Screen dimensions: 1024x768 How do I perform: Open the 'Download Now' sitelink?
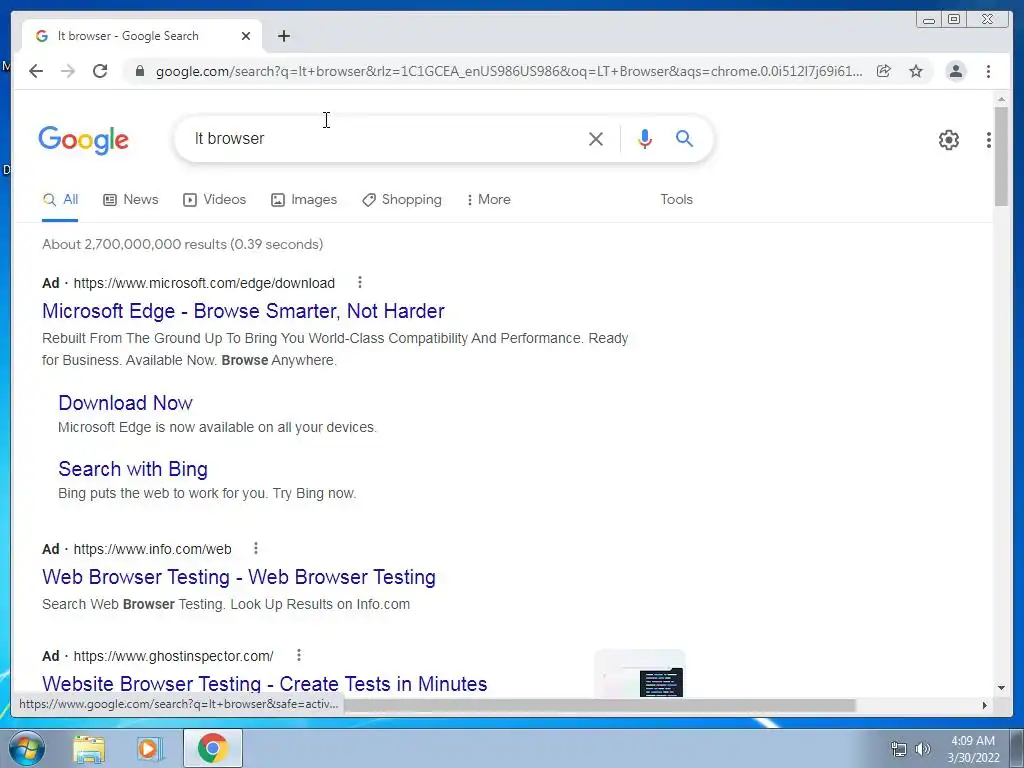pos(125,403)
